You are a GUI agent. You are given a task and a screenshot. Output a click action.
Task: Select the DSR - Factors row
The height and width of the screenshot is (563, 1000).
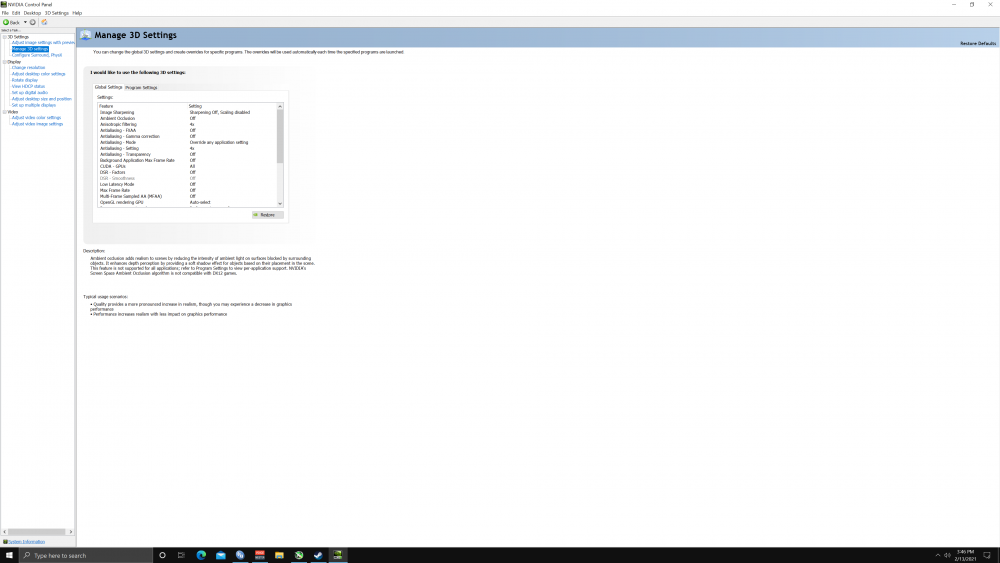(188, 172)
